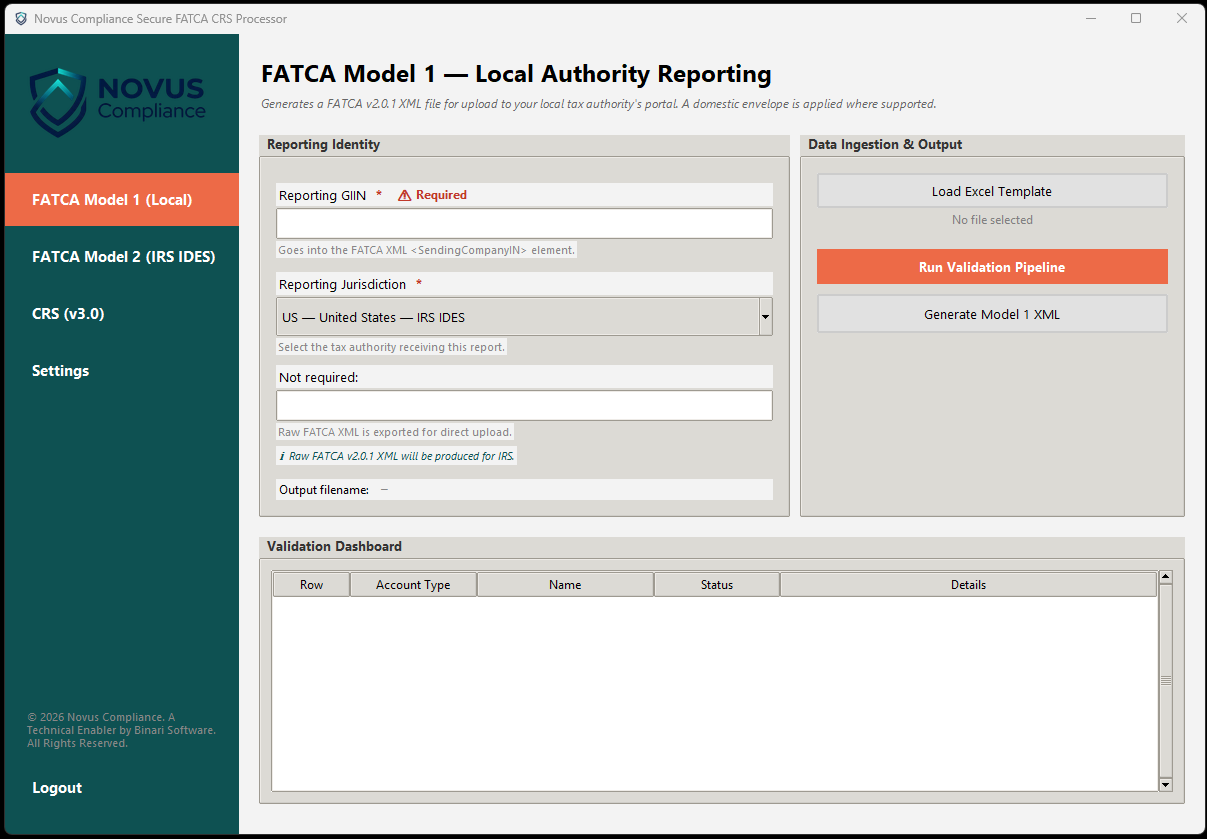Click the 'No file selected' text

coord(992,220)
